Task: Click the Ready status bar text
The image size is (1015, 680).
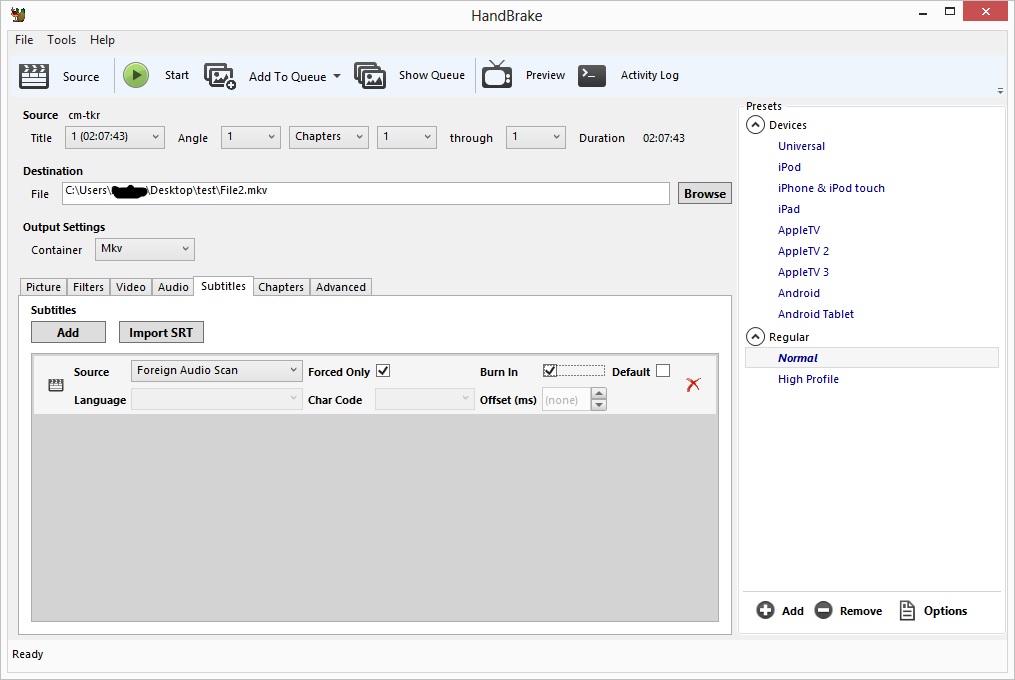Action: pyautogui.click(x=28, y=654)
